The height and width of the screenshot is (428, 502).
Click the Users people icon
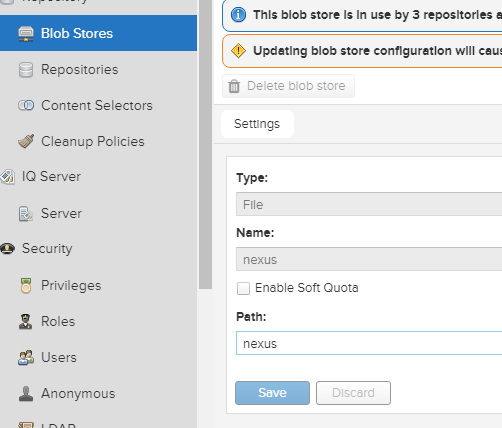26,357
